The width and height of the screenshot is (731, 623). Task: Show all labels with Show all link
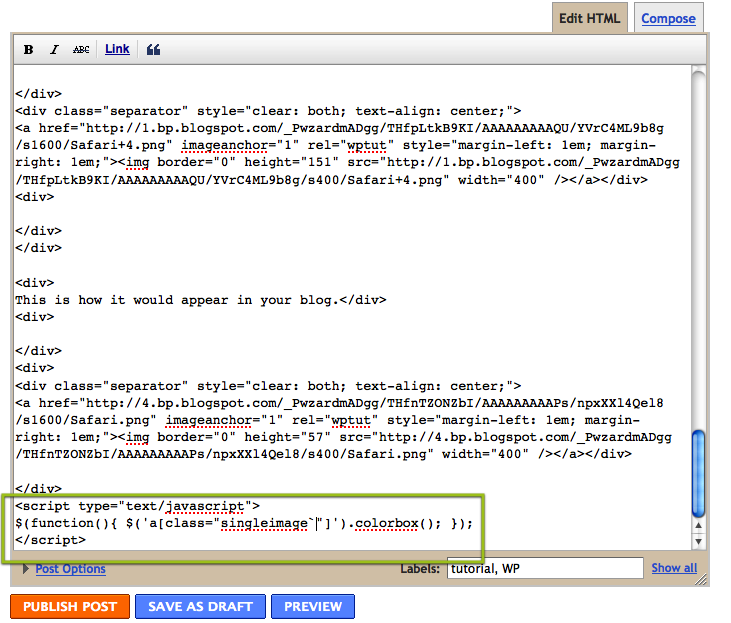coord(674,568)
